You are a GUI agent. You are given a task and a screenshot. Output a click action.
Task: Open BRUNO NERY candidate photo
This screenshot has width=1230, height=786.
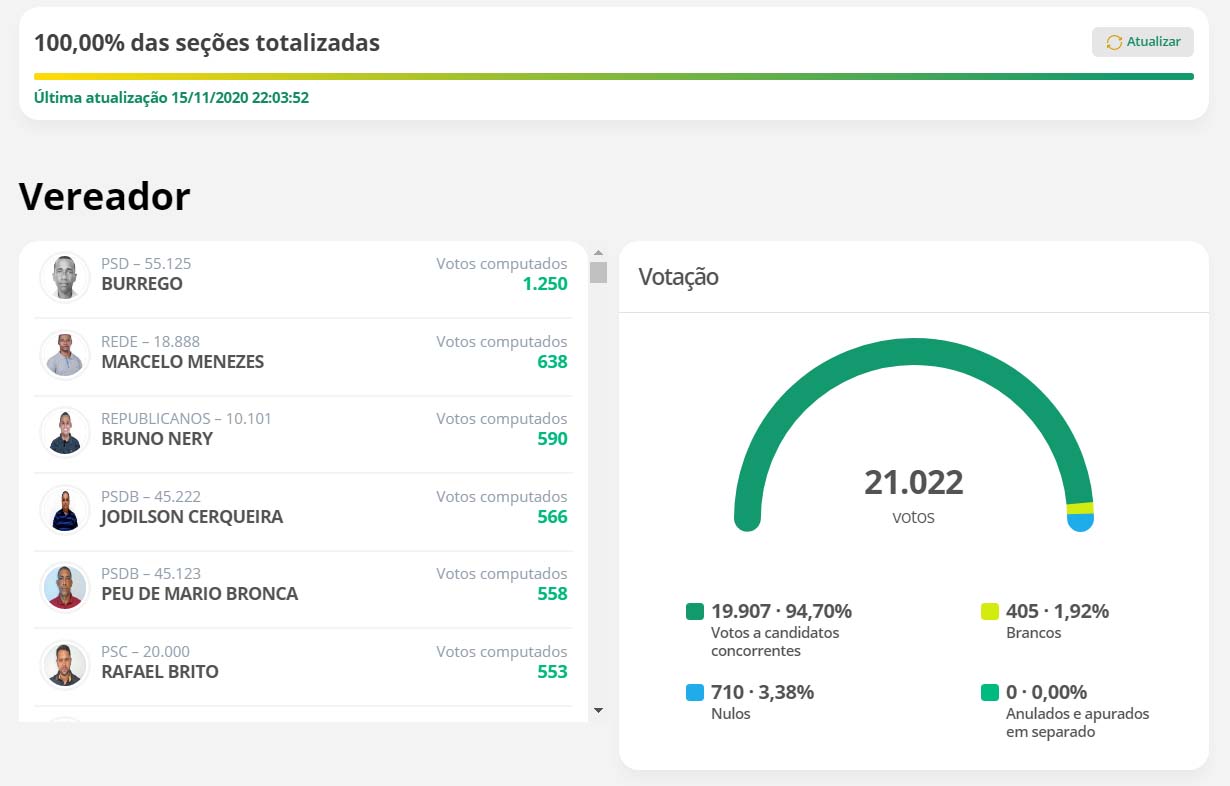click(x=65, y=432)
